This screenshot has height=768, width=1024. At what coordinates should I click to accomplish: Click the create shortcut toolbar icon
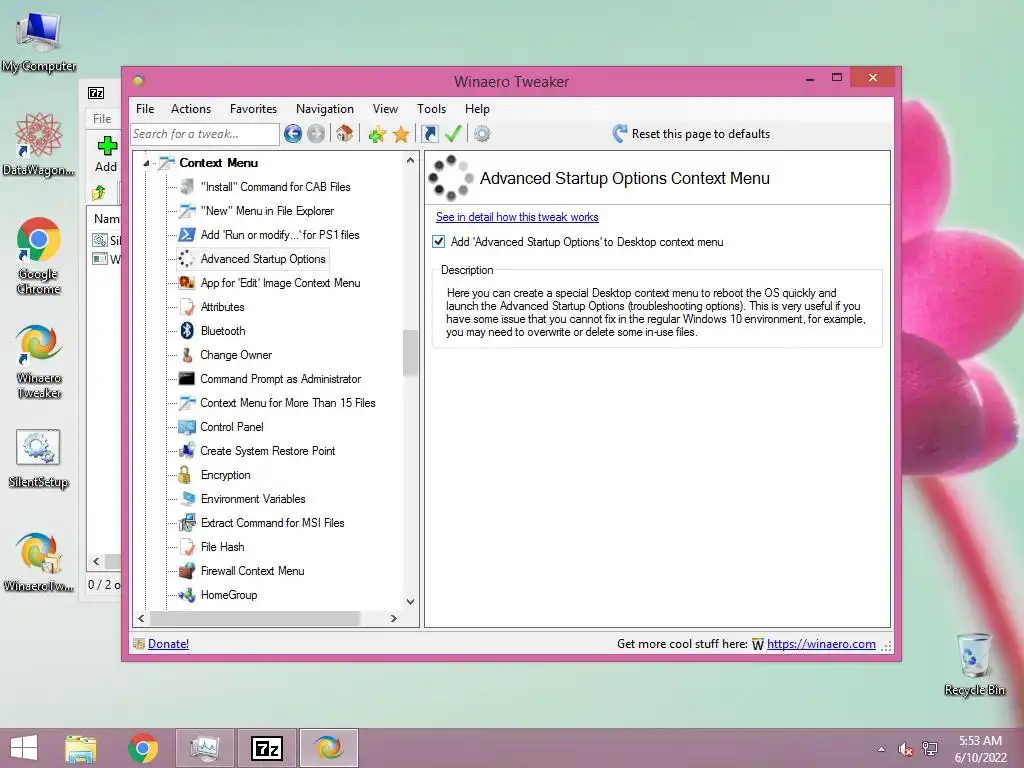pos(430,134)
